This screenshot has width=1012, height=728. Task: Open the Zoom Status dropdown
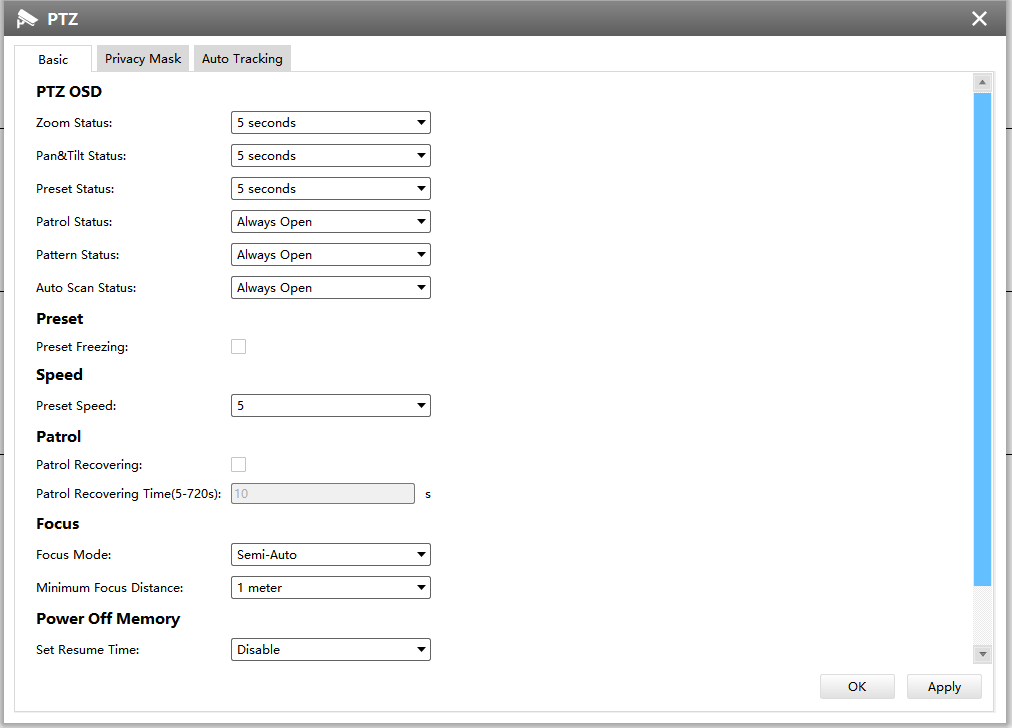330,123
